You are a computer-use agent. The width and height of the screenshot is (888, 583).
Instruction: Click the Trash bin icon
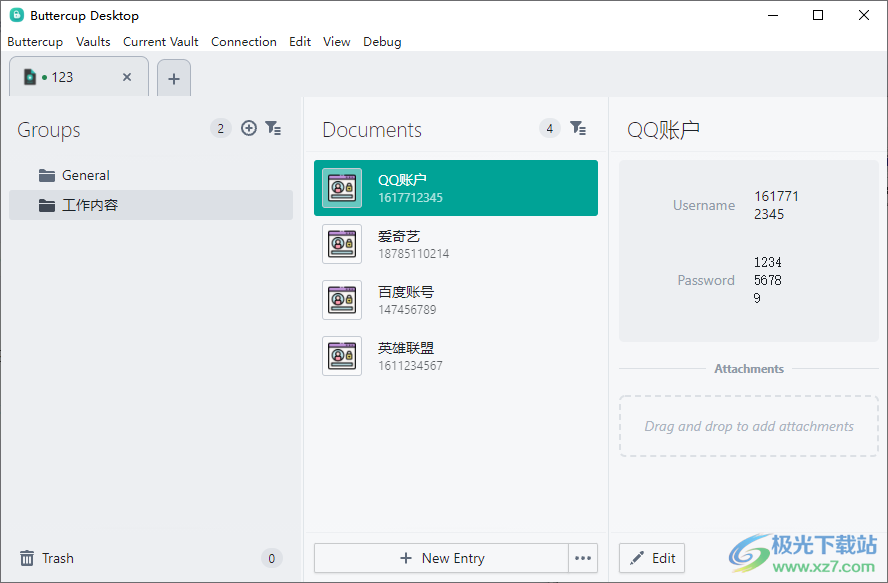[27, 558]
